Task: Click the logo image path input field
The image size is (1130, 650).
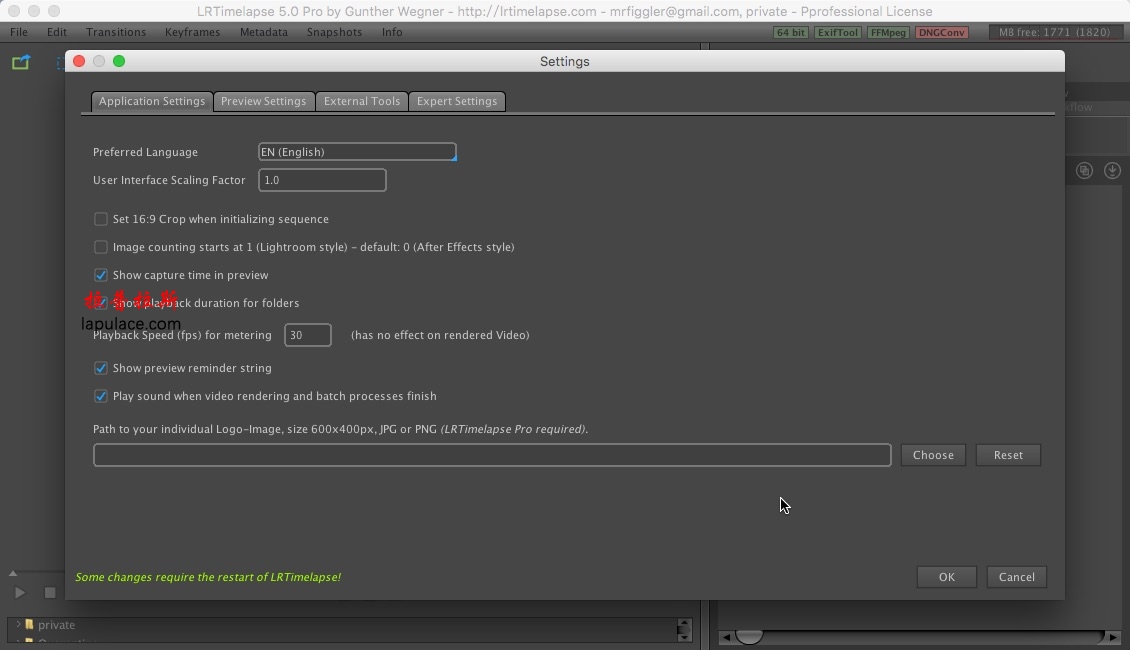Action: coord(492,455)
